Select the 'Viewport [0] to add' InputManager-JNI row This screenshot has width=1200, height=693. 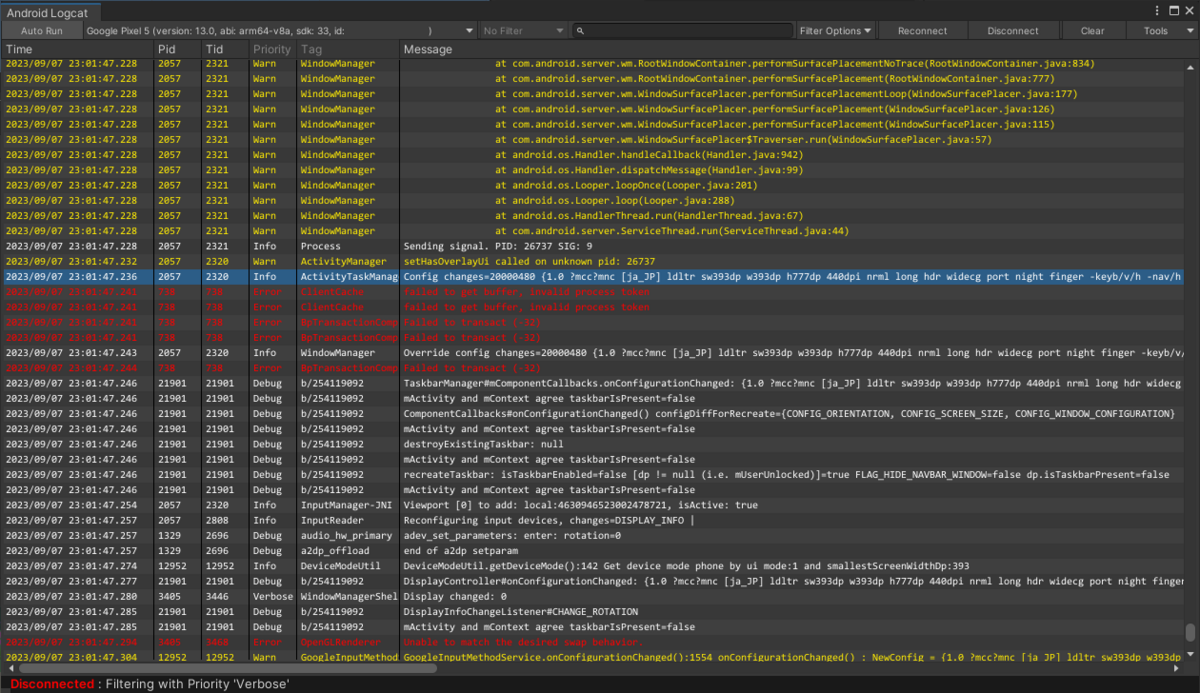point(593,505)
